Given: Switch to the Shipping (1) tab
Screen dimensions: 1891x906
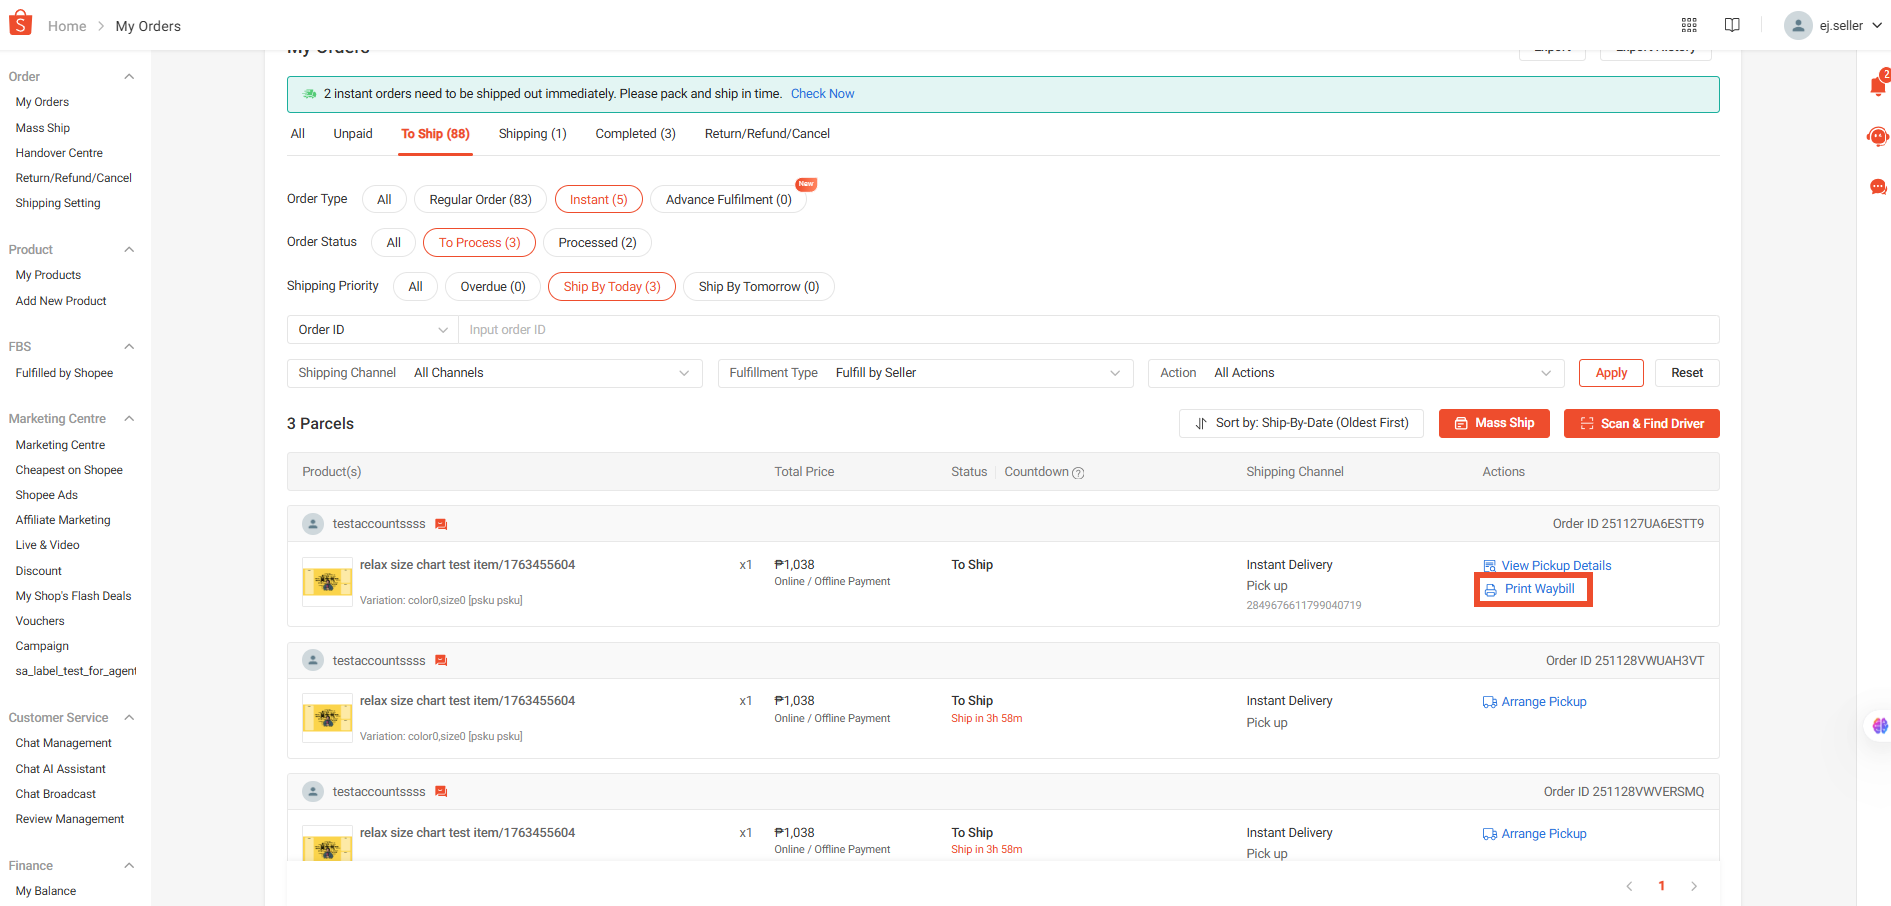Looking at the screenshot, I should pos(532,134).
